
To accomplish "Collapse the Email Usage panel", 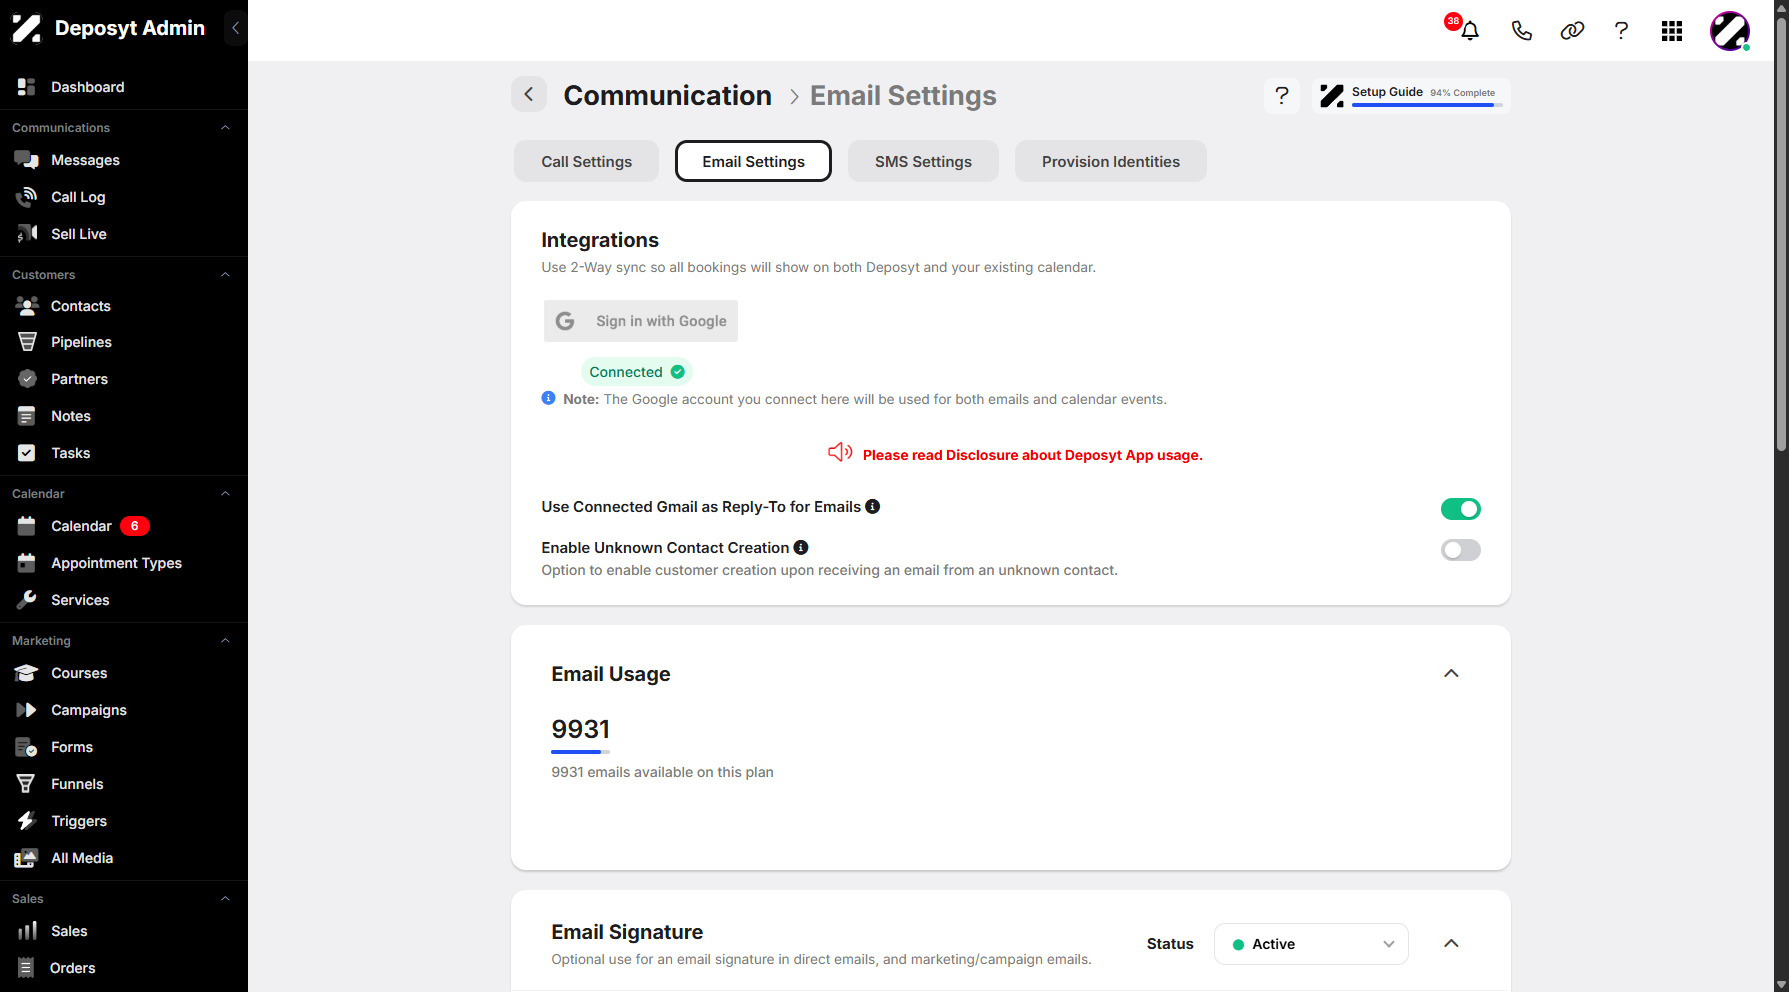I will [1451, 674].
